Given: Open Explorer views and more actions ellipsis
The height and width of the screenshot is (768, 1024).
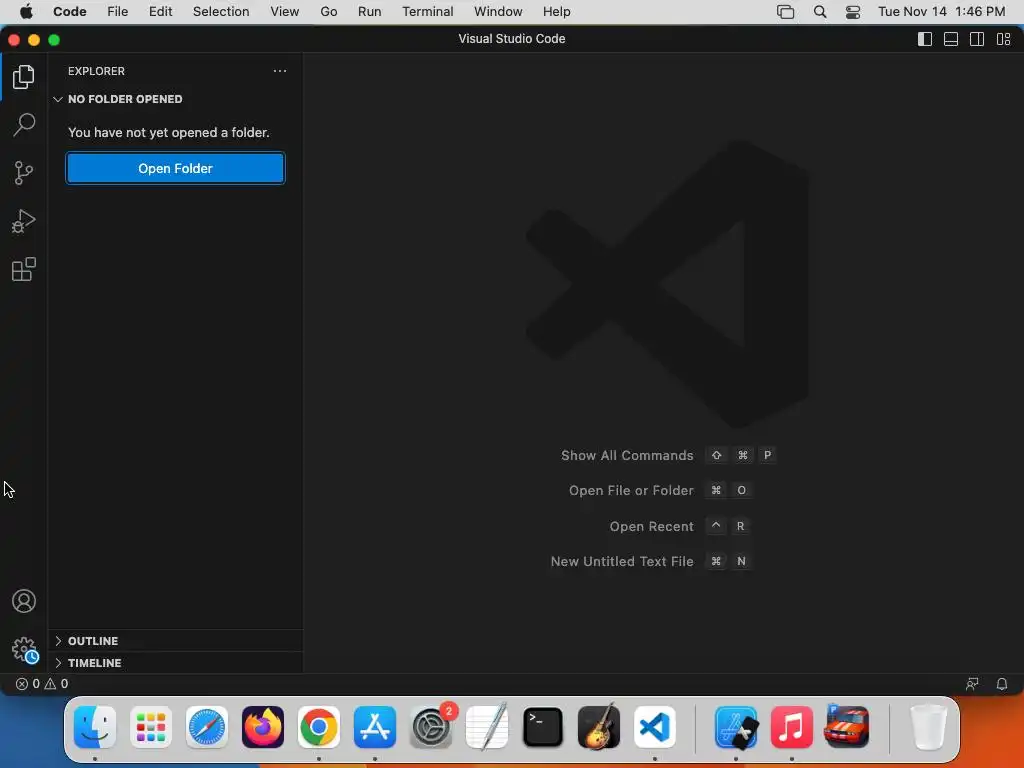Looking at the screenshot, I should click(280, 71).
